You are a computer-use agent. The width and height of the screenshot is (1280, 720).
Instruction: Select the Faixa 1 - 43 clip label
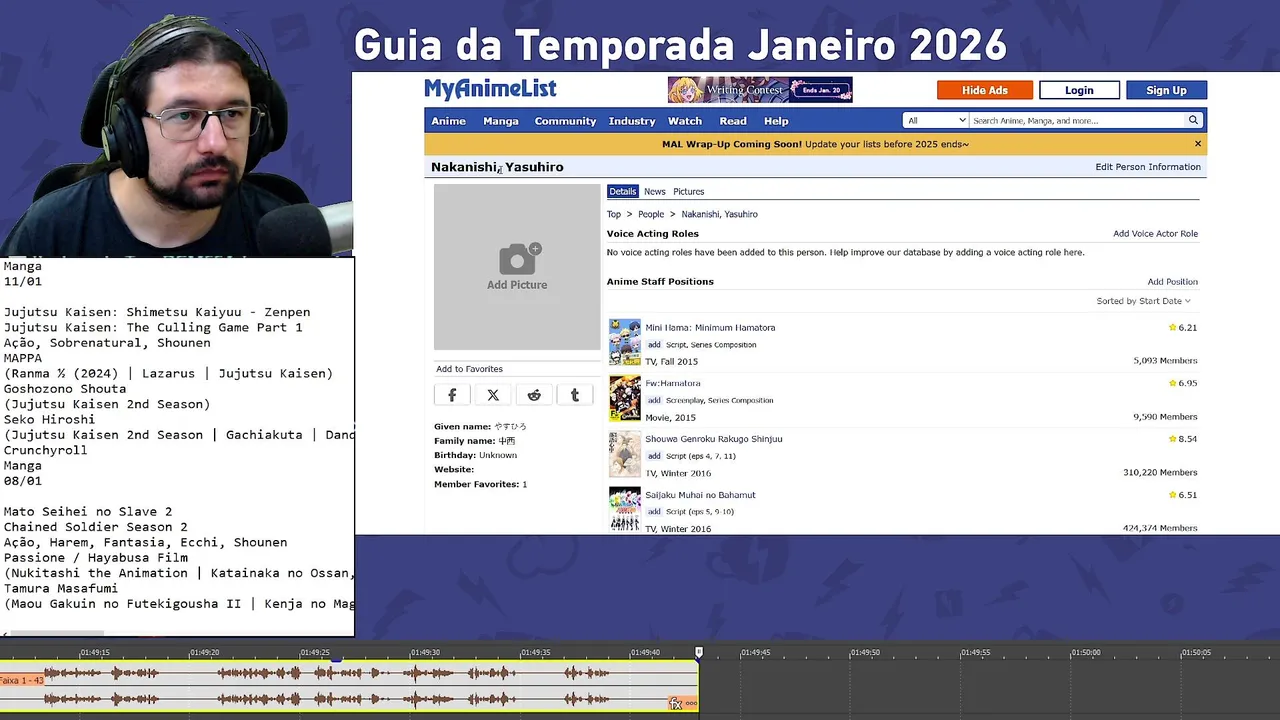point(22,681)
